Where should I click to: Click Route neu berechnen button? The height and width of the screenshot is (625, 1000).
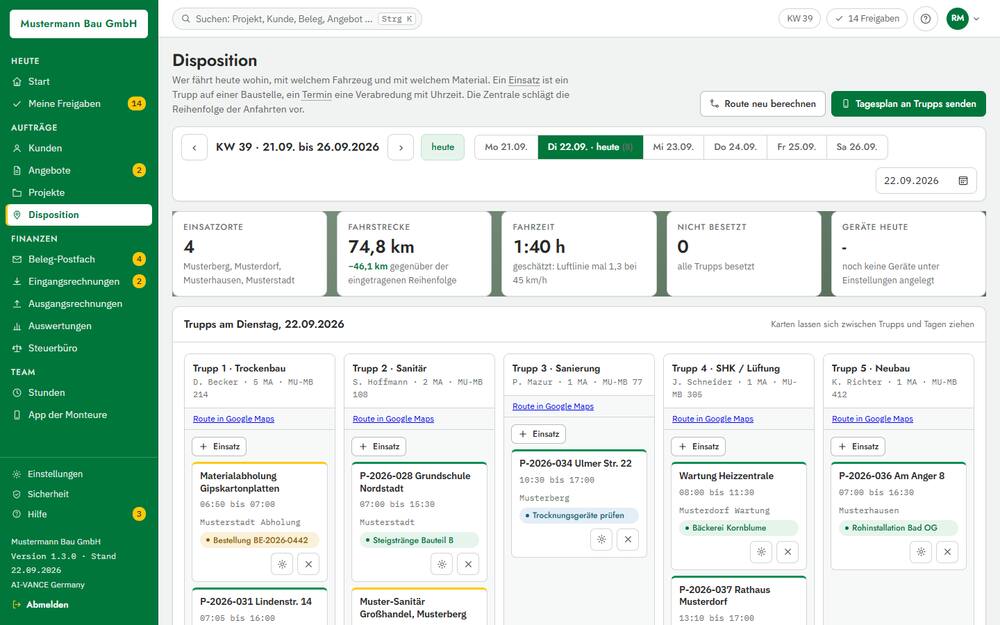tap(763, 103)
